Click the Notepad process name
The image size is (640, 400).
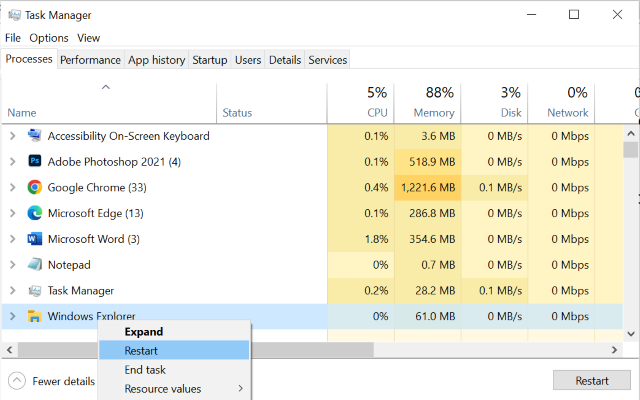(69, 265)
